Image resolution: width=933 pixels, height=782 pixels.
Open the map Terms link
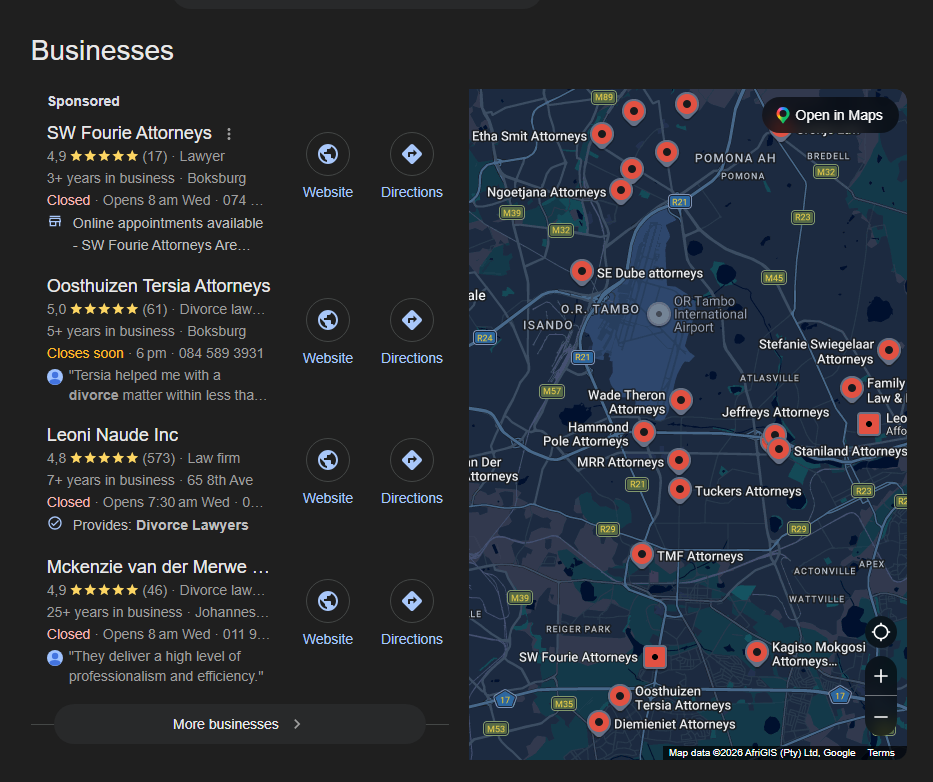[881, 753]
